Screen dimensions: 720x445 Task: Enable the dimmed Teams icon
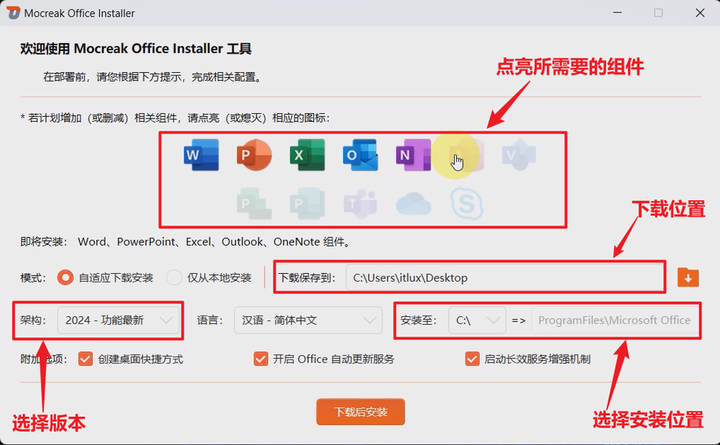click(x=360, y=203)
